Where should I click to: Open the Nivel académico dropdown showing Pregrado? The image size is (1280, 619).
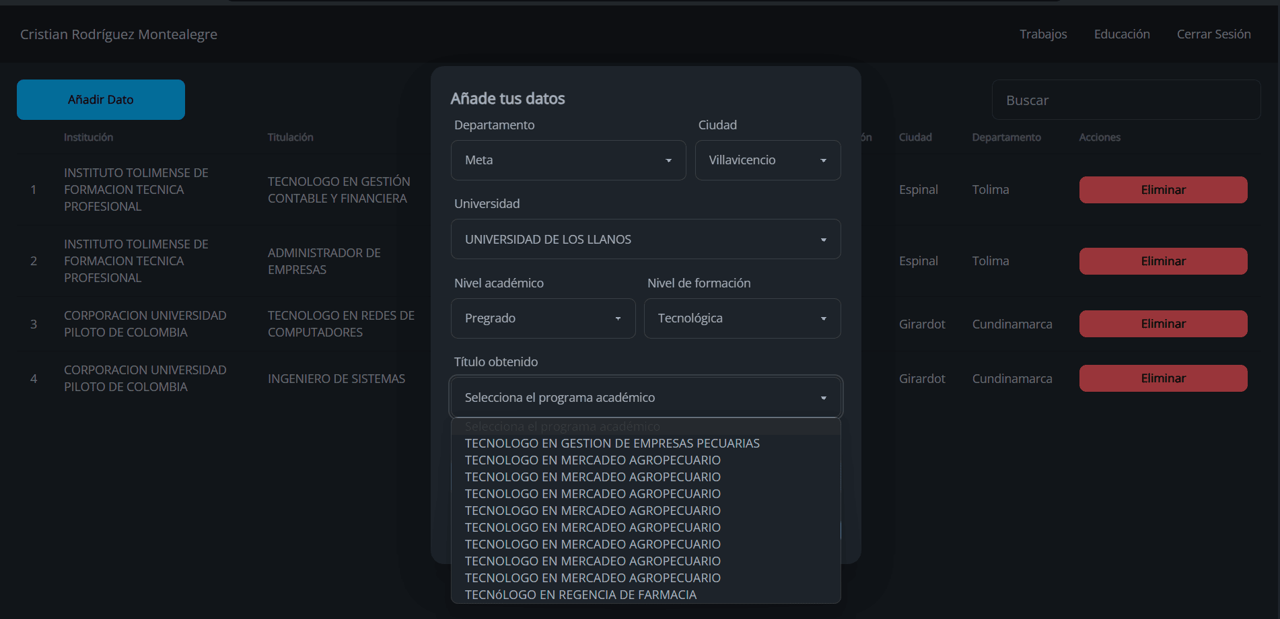[543, 318]
